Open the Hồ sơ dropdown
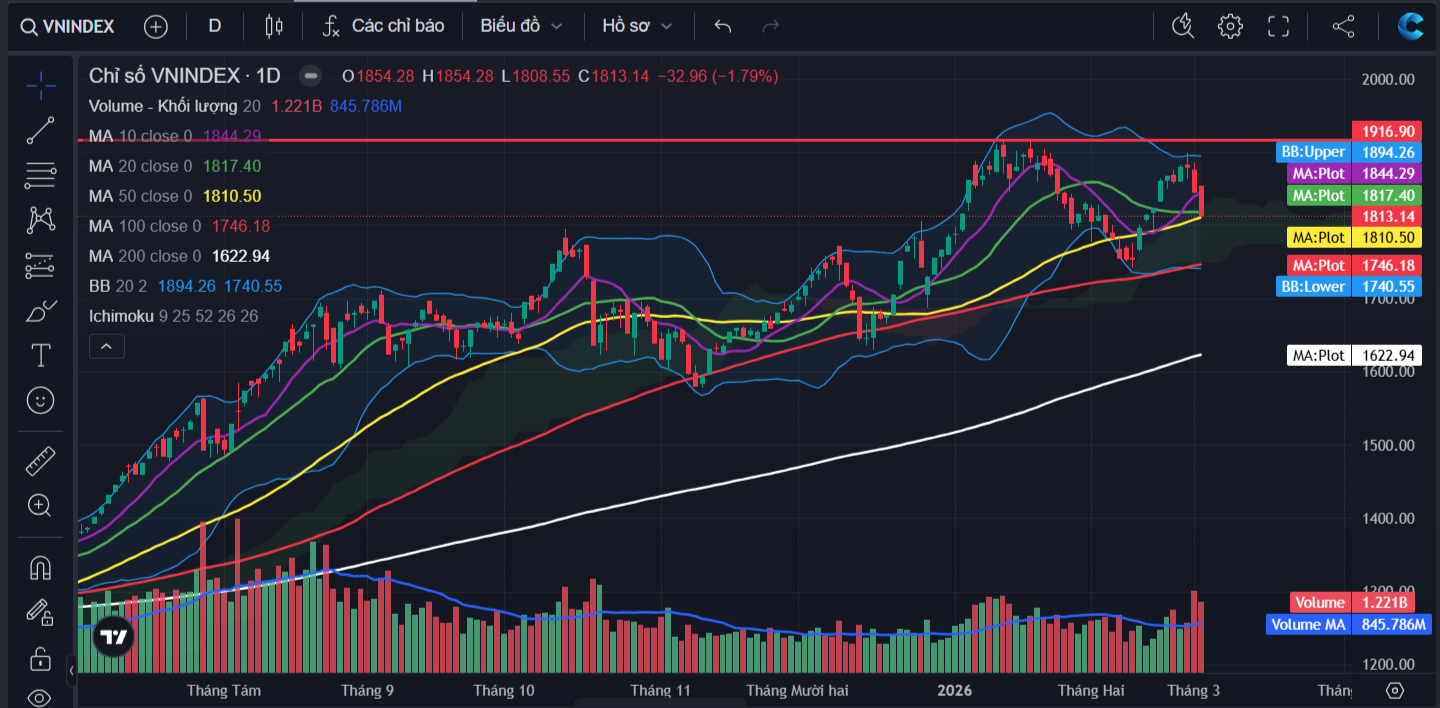 click(637, 26)
